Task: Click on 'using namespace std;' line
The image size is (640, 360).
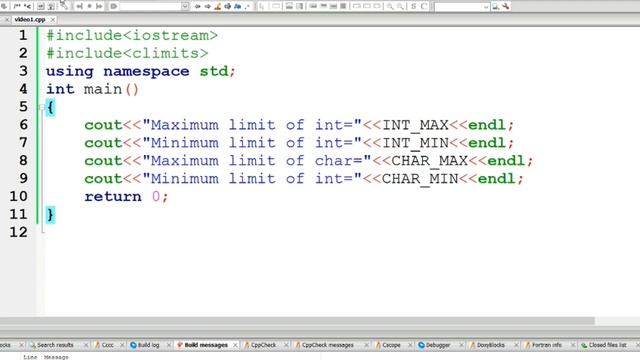Action: tap(141, 71)
